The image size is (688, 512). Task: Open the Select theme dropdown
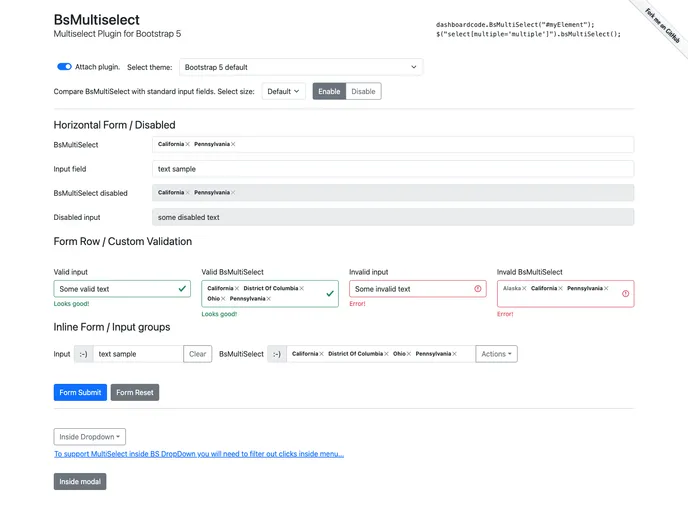coord(301,67)
